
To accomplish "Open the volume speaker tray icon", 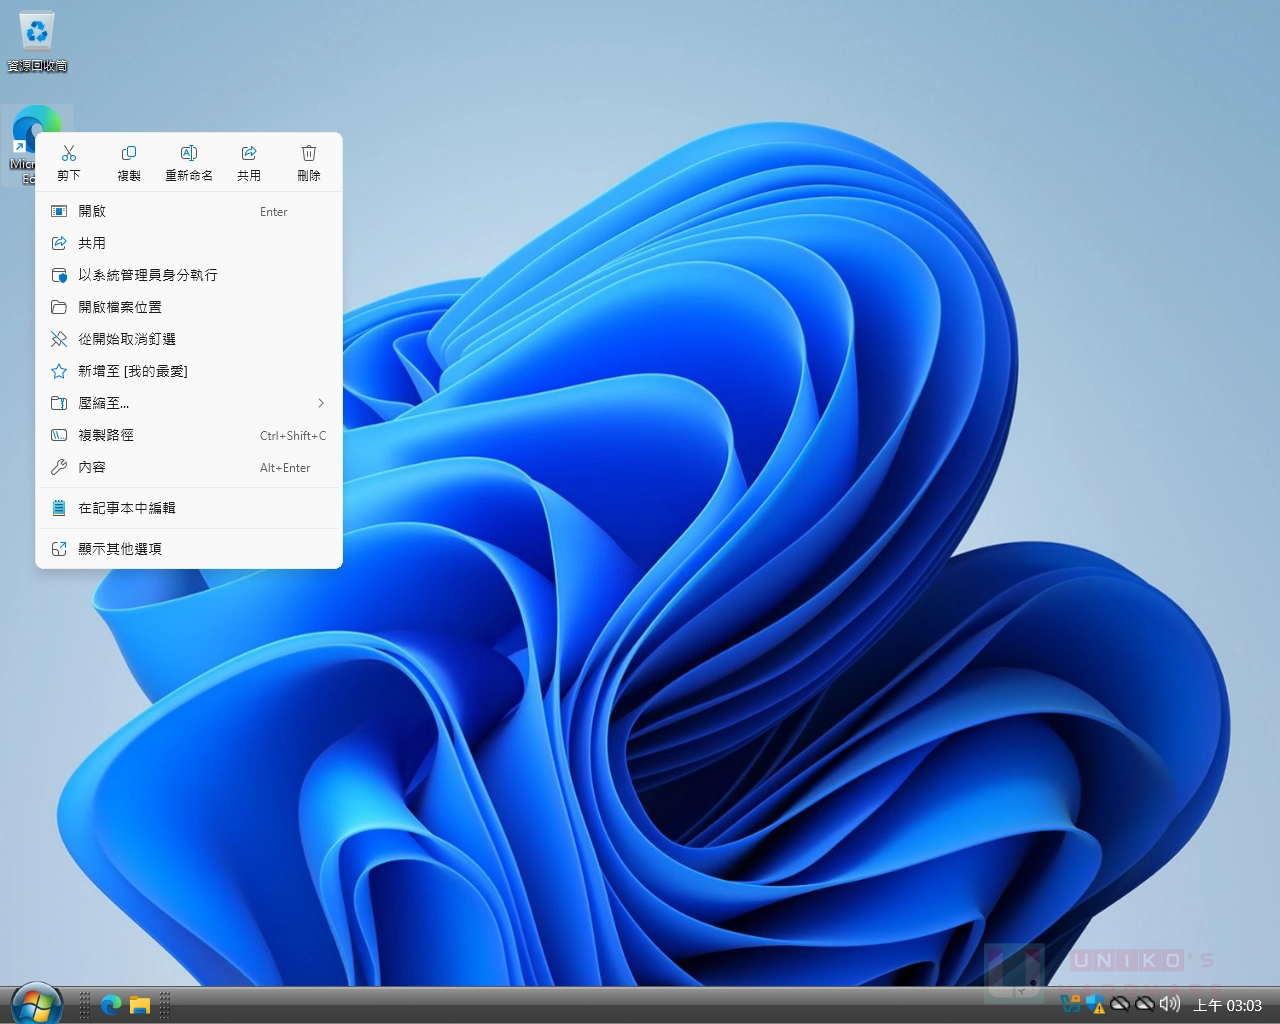I will 1170,1004.
